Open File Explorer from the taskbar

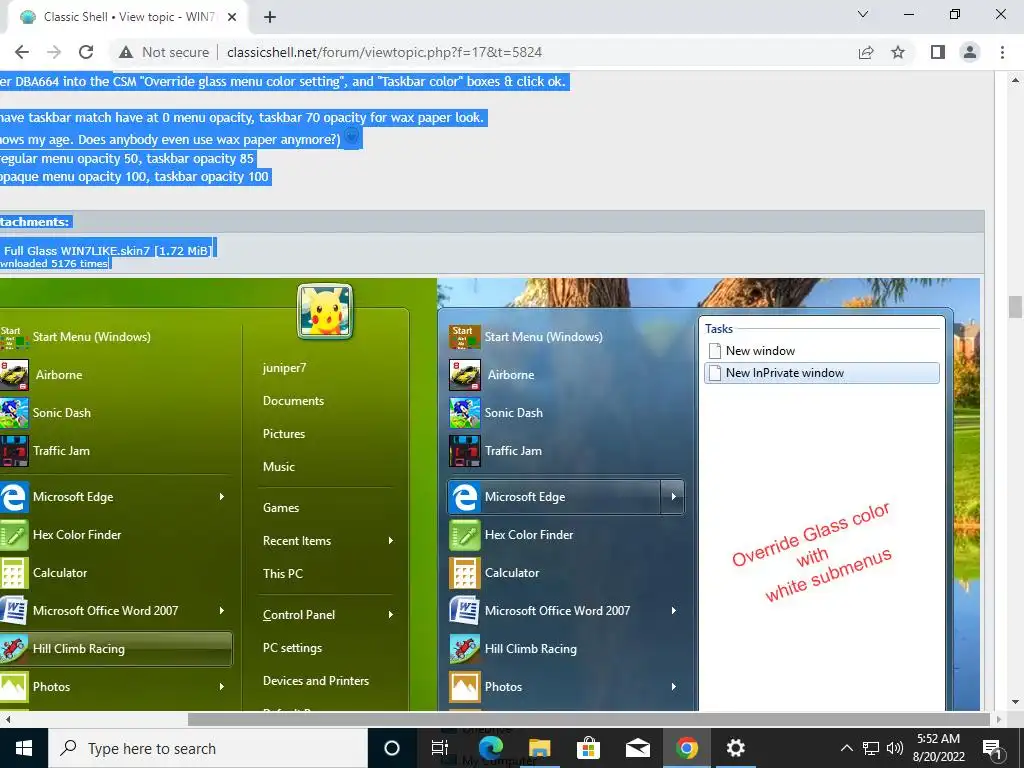tap(539, 748)
